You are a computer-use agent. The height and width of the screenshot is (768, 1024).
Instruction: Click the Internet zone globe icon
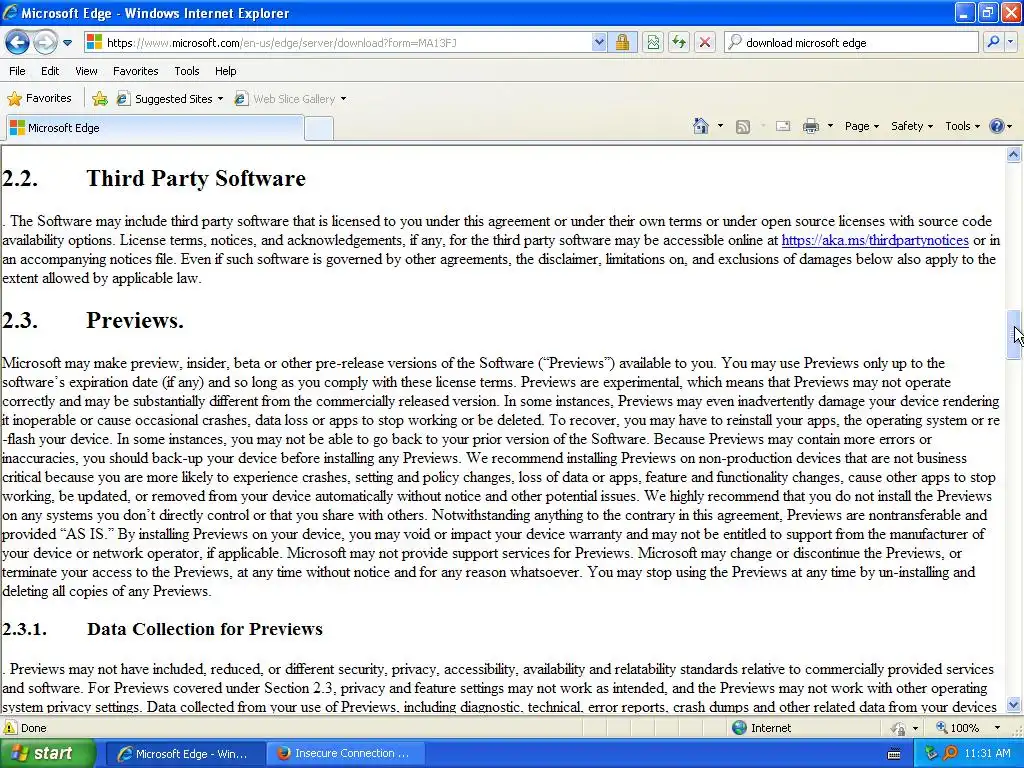pyautogui.click(x=739, y=728)
